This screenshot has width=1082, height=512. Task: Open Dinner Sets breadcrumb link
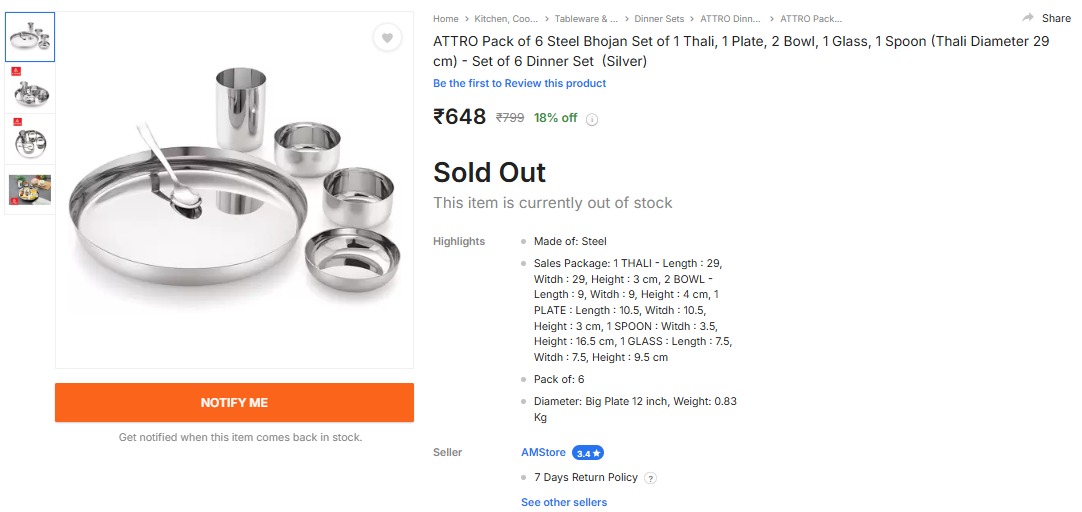pos(659,19)
